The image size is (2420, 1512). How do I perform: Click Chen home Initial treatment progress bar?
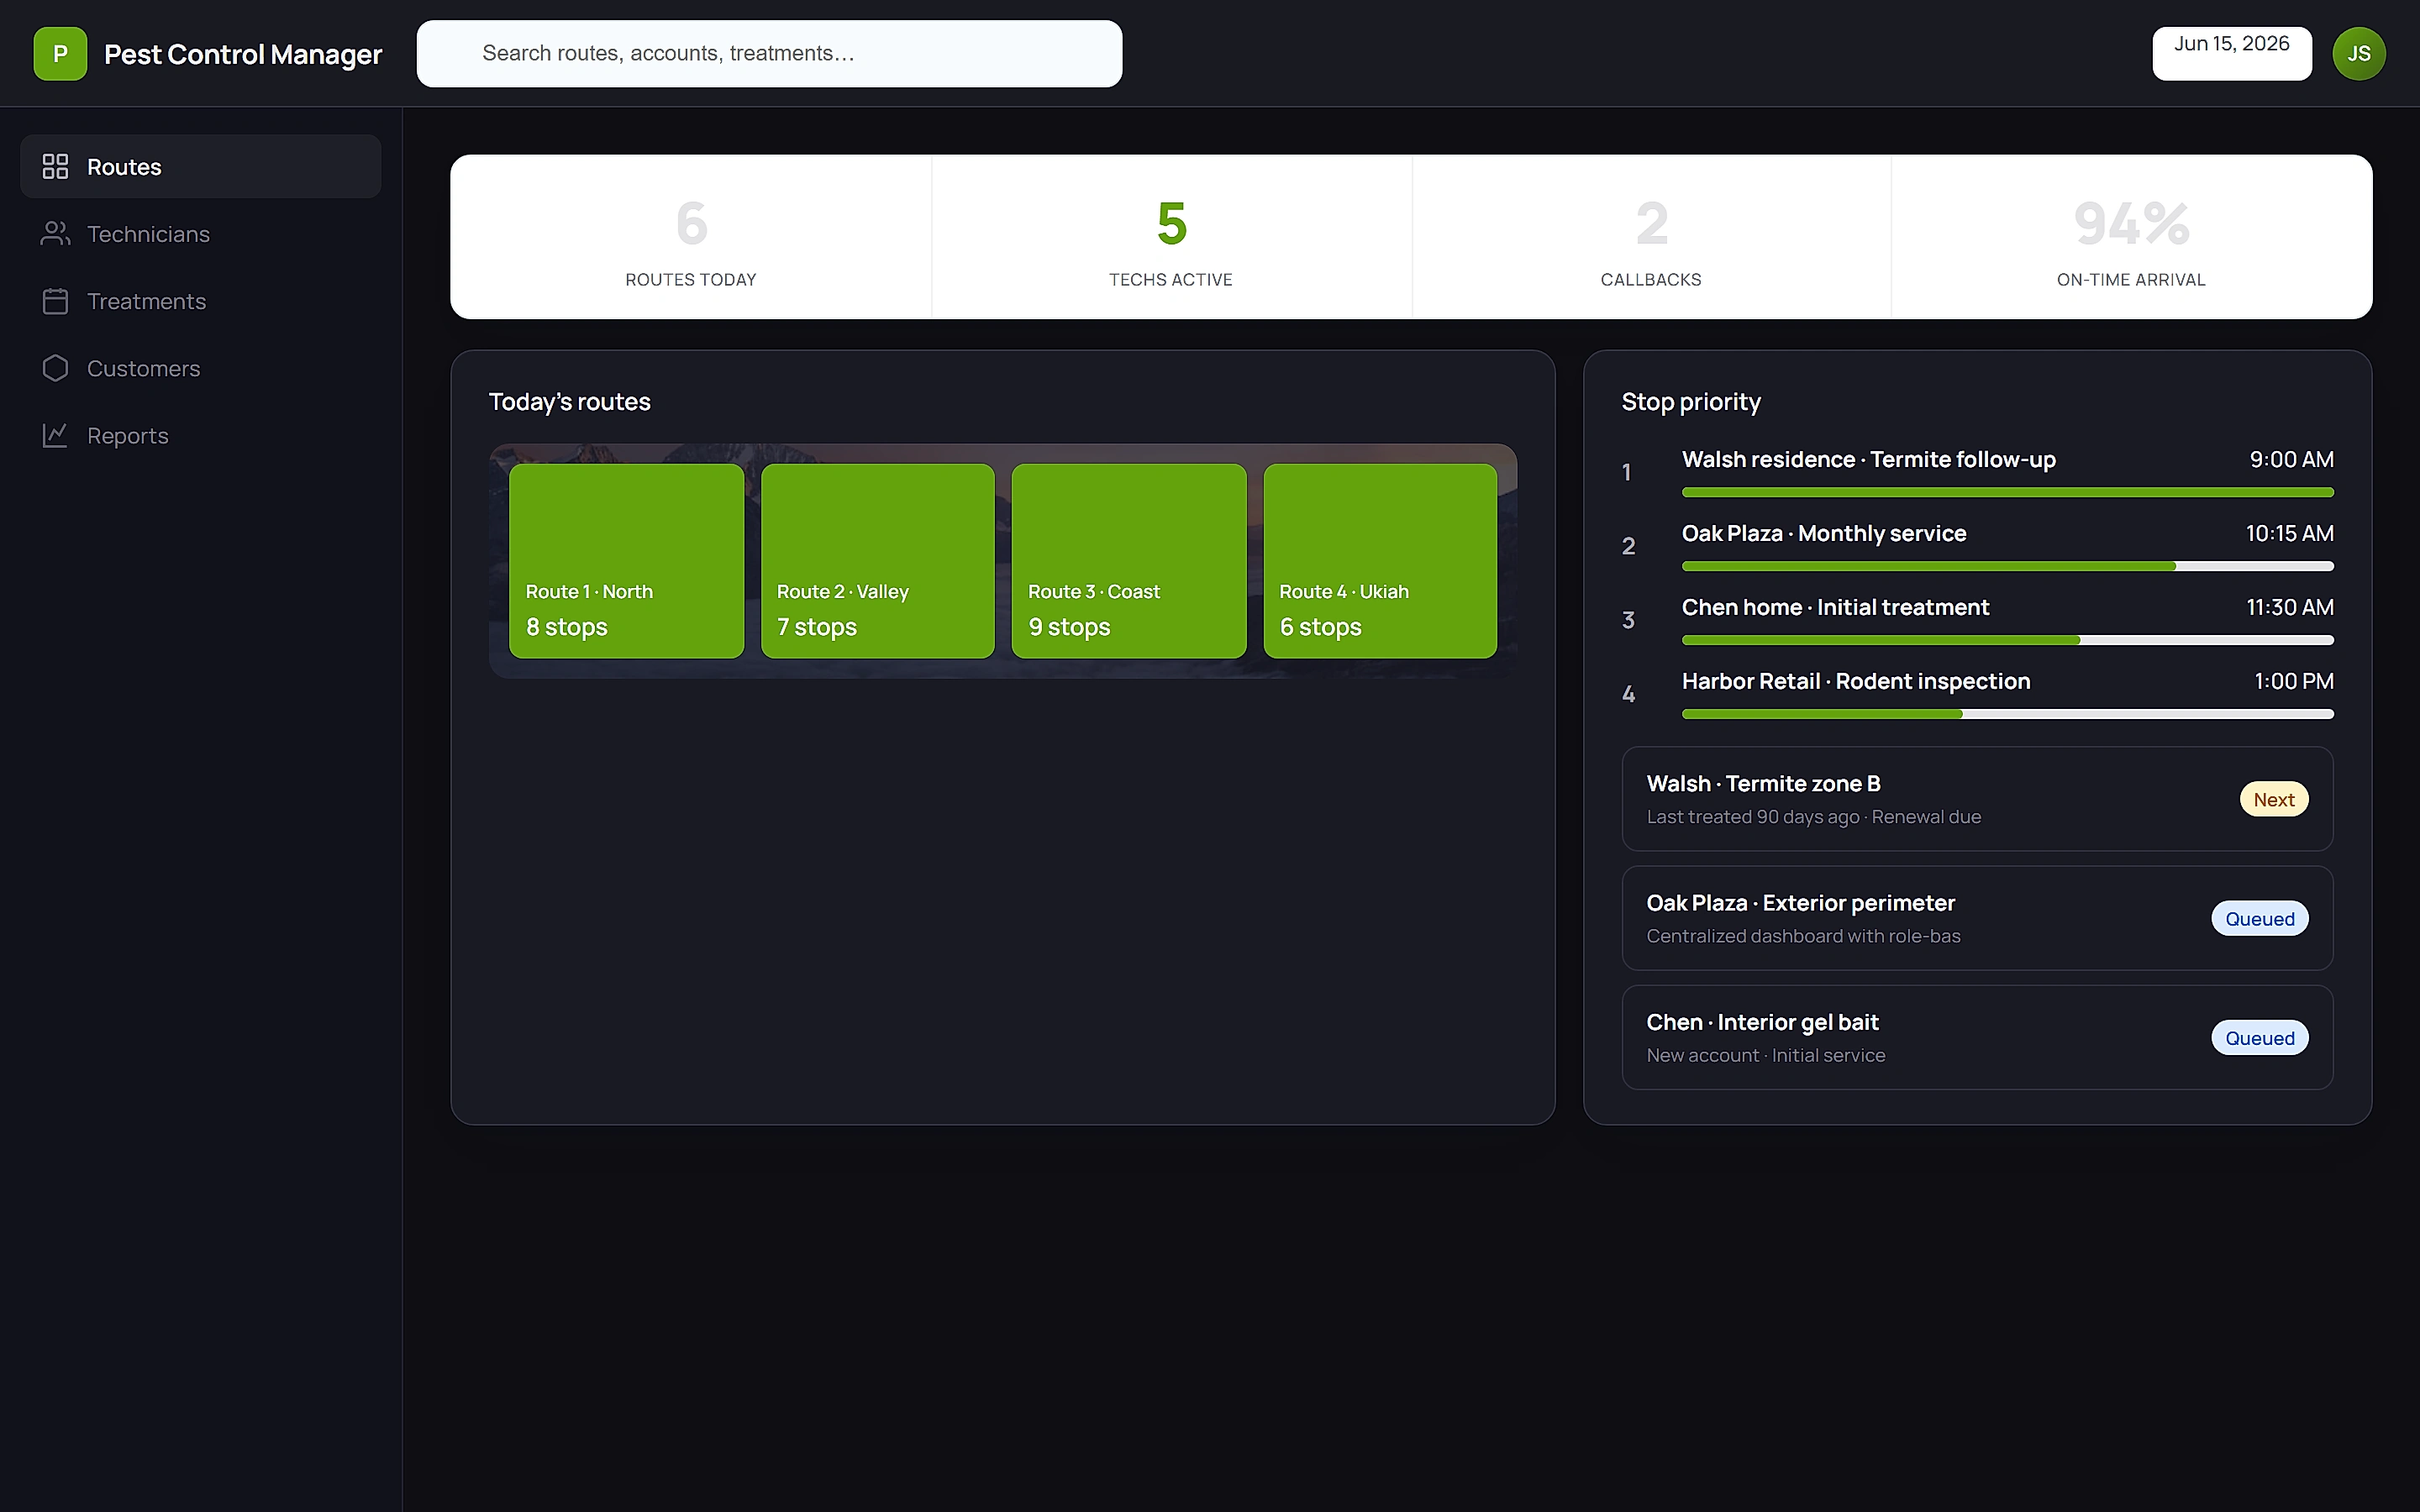2007,640
